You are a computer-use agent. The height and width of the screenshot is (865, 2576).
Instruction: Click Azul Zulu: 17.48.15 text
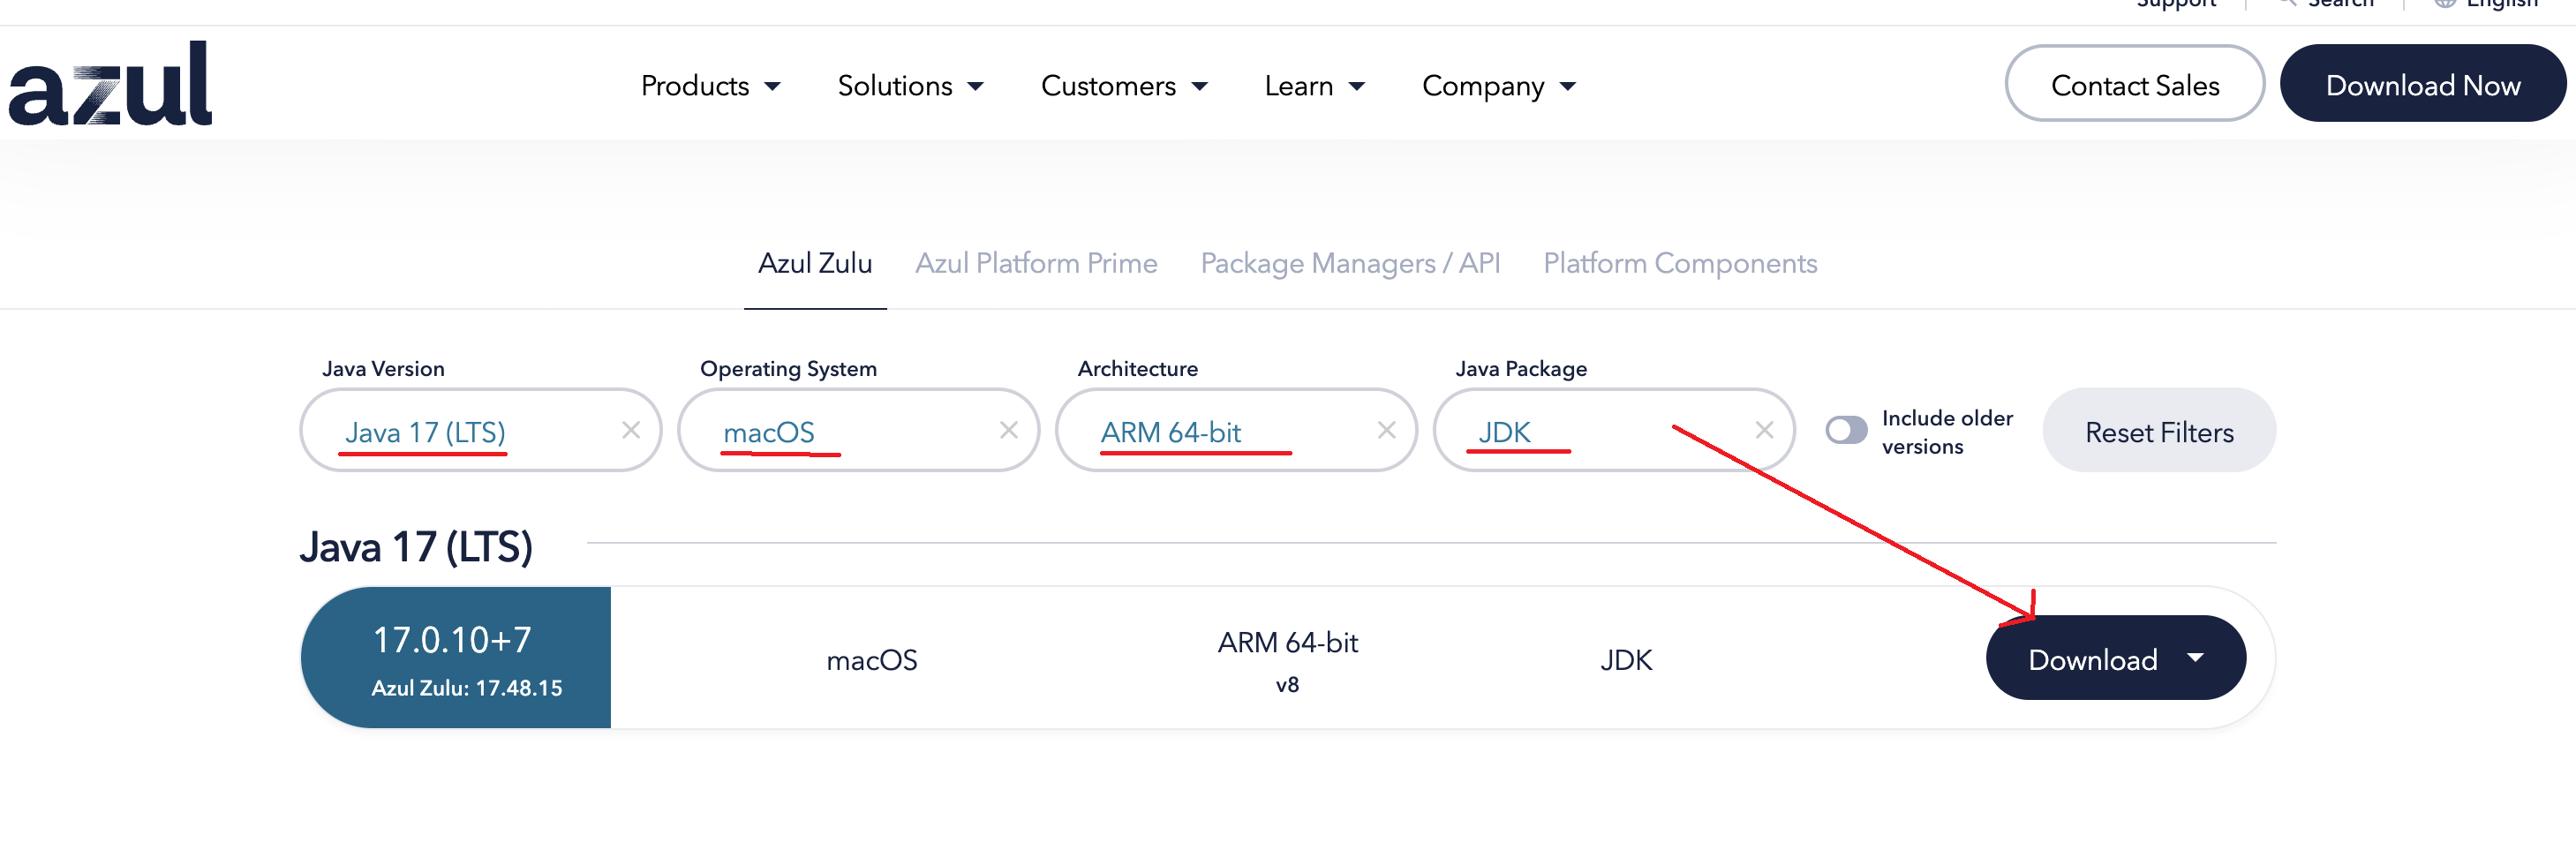467,689
